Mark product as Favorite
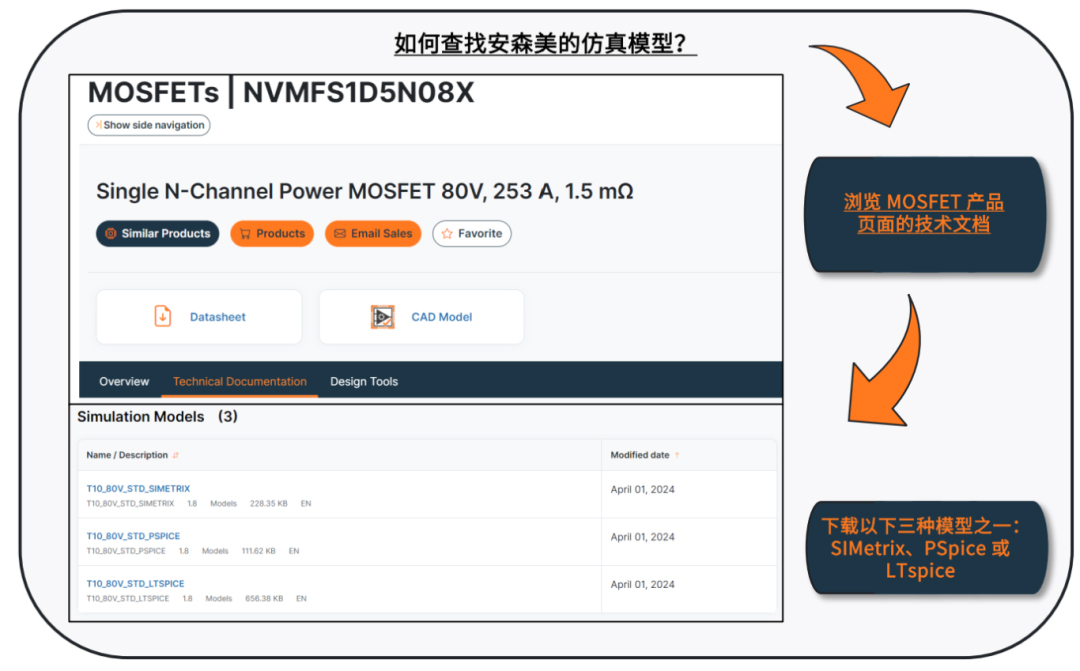 [x=472, y=234]
